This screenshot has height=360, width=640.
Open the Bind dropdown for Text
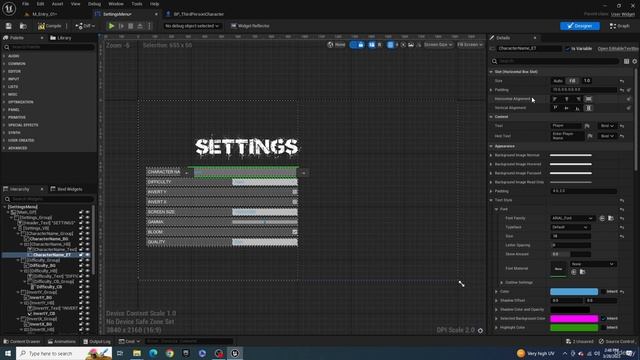(607, 126)
